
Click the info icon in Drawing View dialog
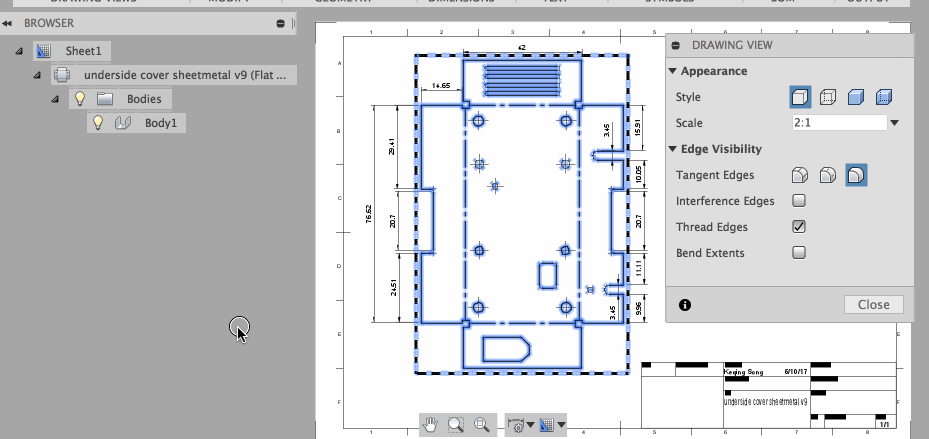(685, 305)
